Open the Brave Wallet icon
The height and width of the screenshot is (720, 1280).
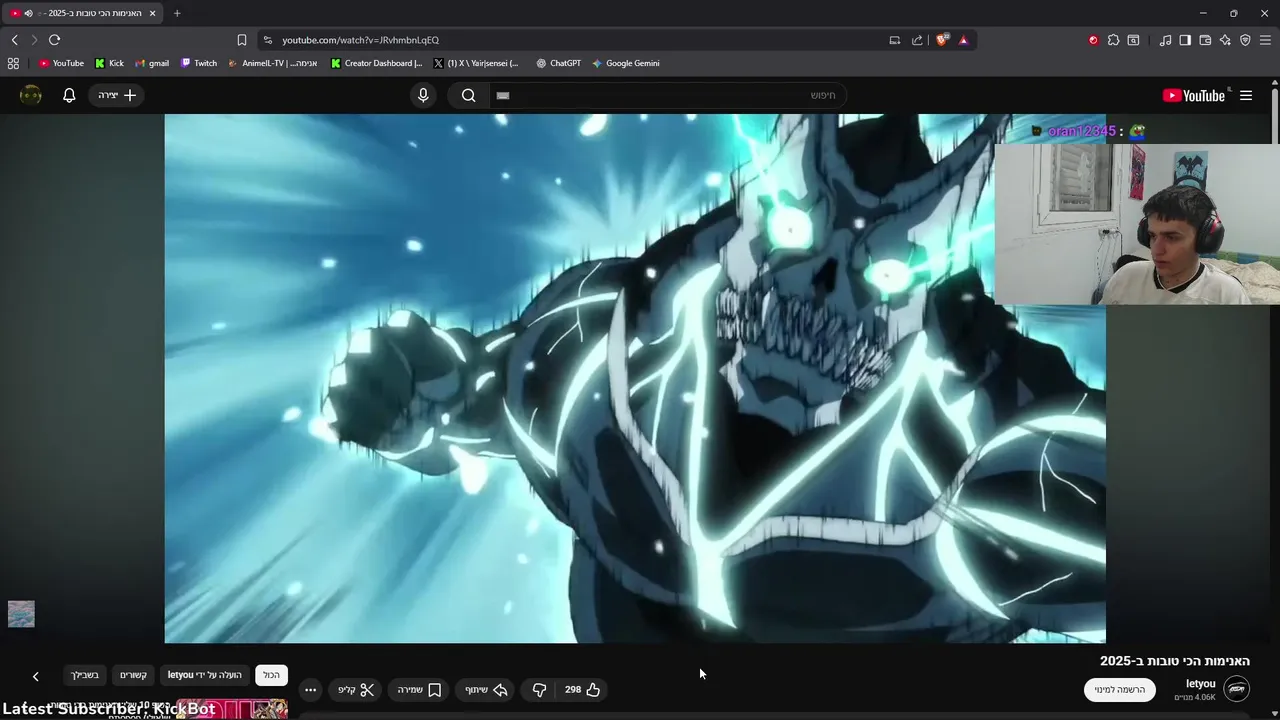(1205, 40)
